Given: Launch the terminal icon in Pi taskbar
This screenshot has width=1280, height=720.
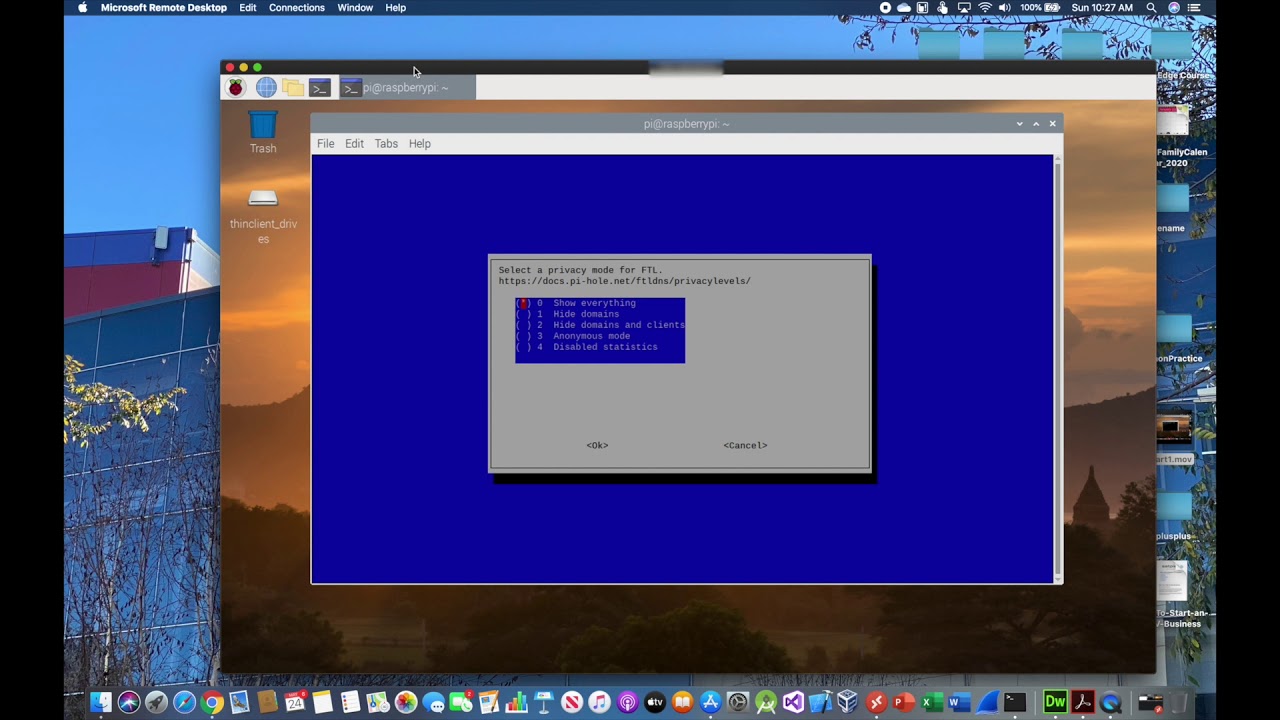Looking at the screenshot, I should 319,88.
